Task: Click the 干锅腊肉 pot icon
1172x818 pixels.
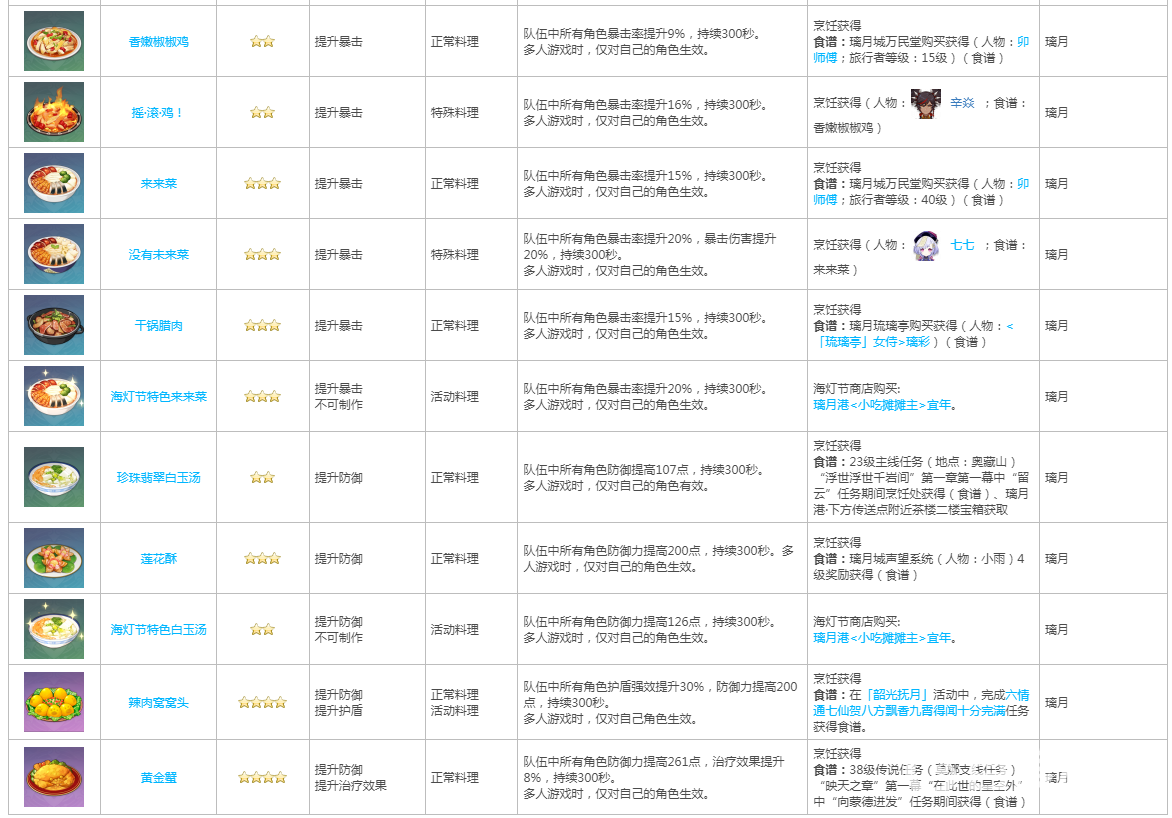Action: pyautogui.click(x=54, y=325)
